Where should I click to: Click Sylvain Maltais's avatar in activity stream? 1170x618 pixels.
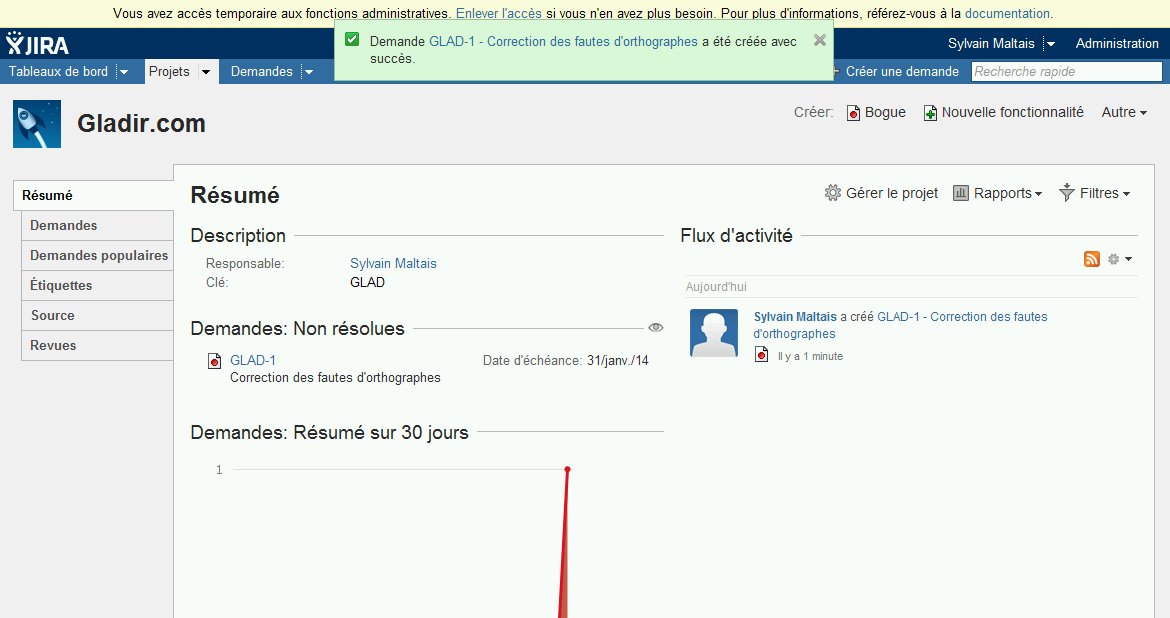[713, 333]
